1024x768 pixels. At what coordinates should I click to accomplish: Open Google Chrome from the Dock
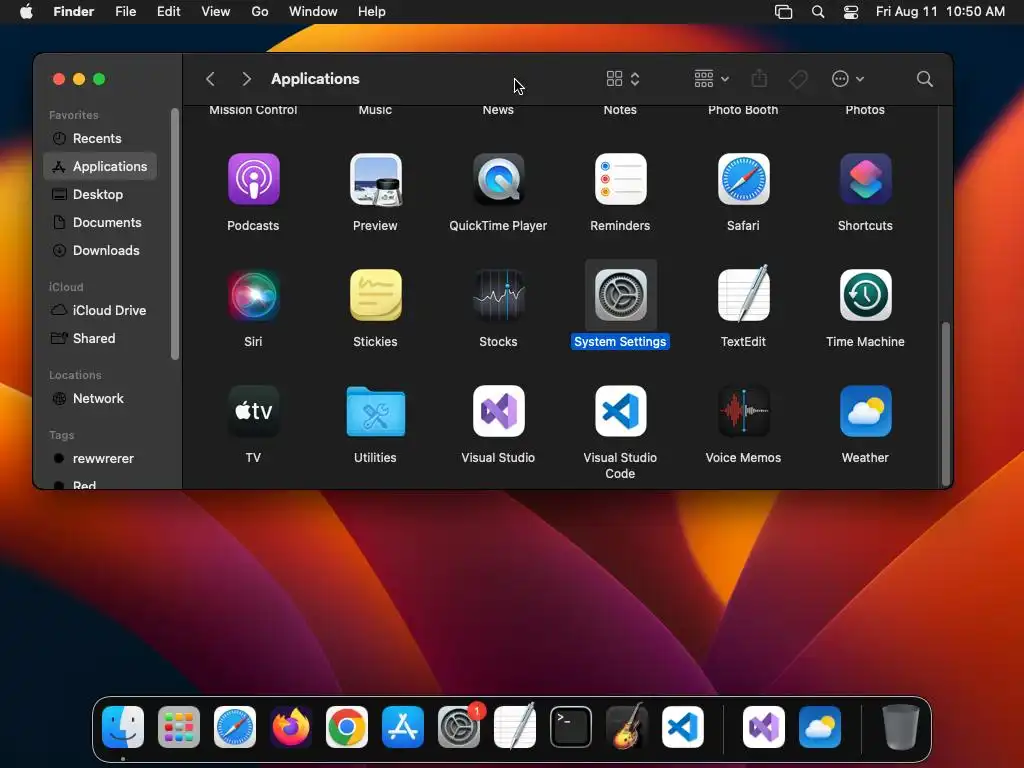coord(347,727)
